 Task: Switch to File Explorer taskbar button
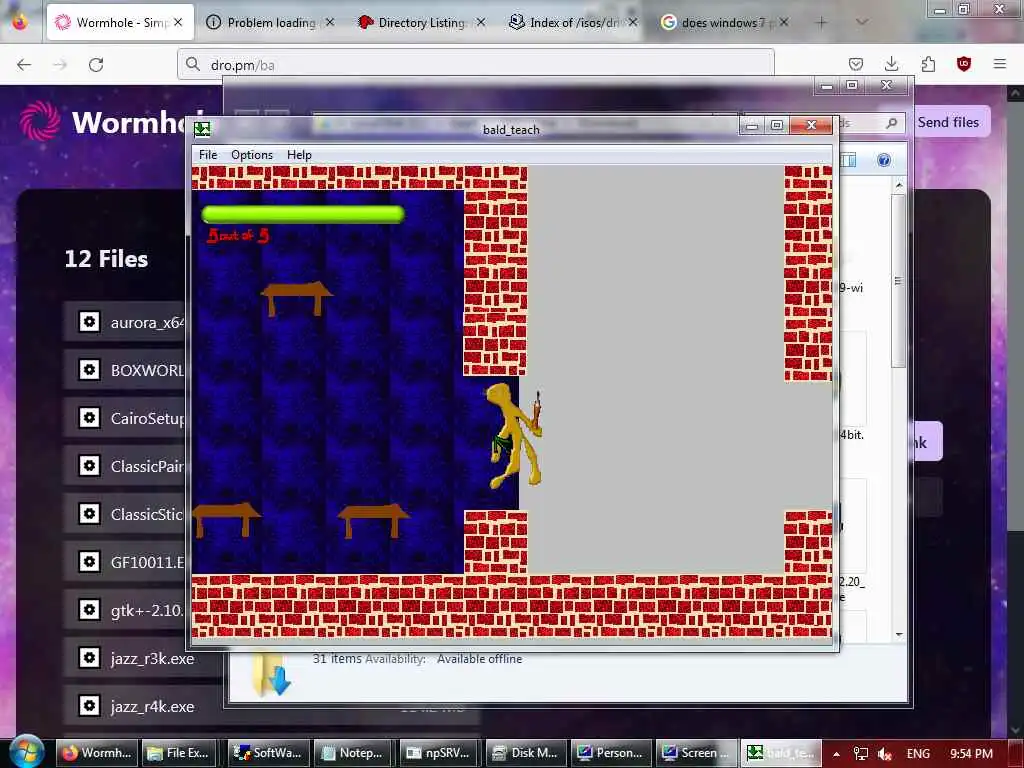tap(179, 753)
